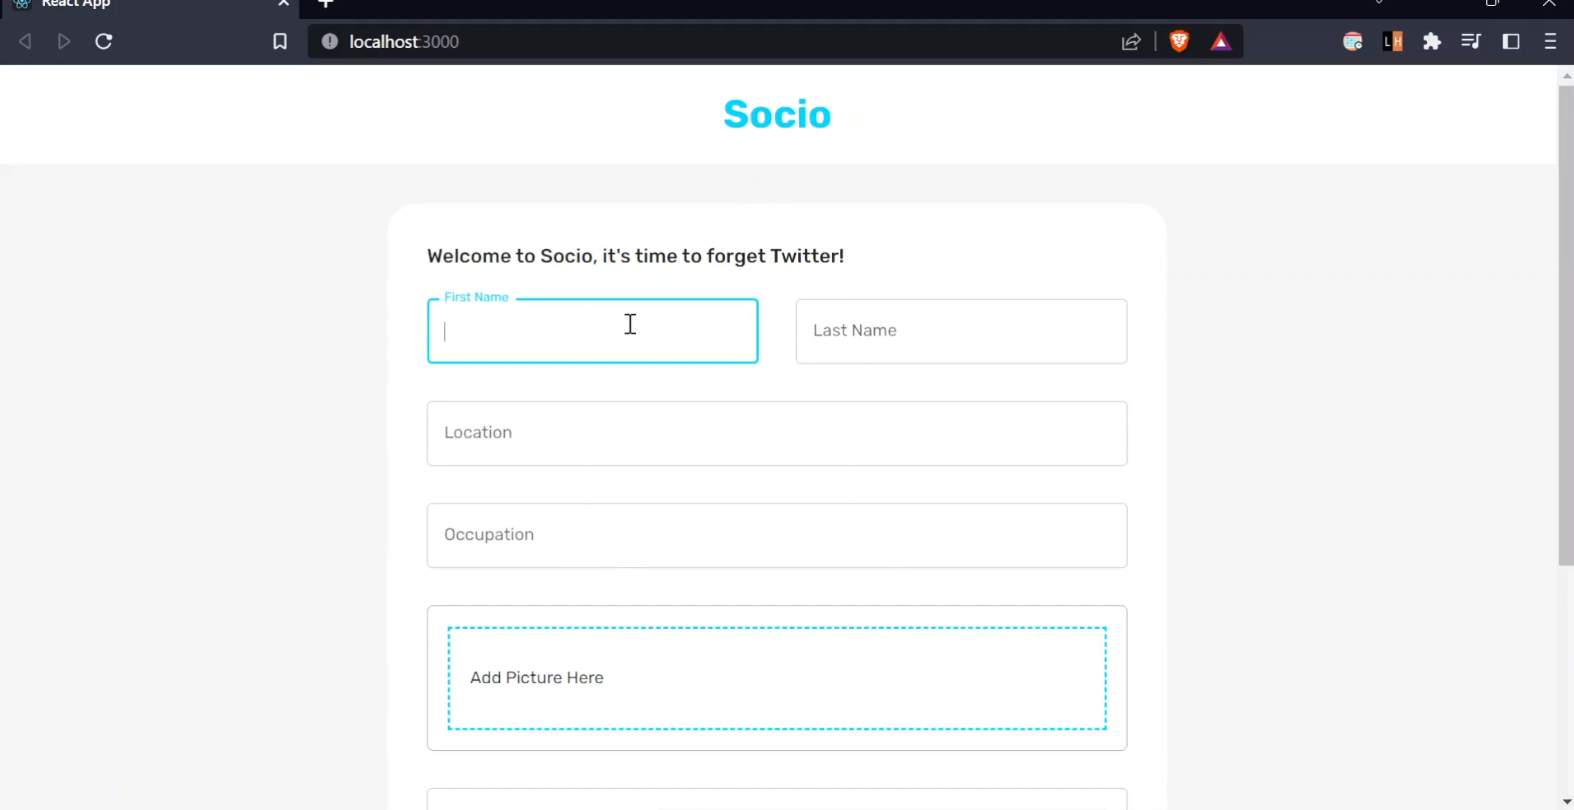
Task: Click the LH extension icon
Action: (x=1392, y=41)
